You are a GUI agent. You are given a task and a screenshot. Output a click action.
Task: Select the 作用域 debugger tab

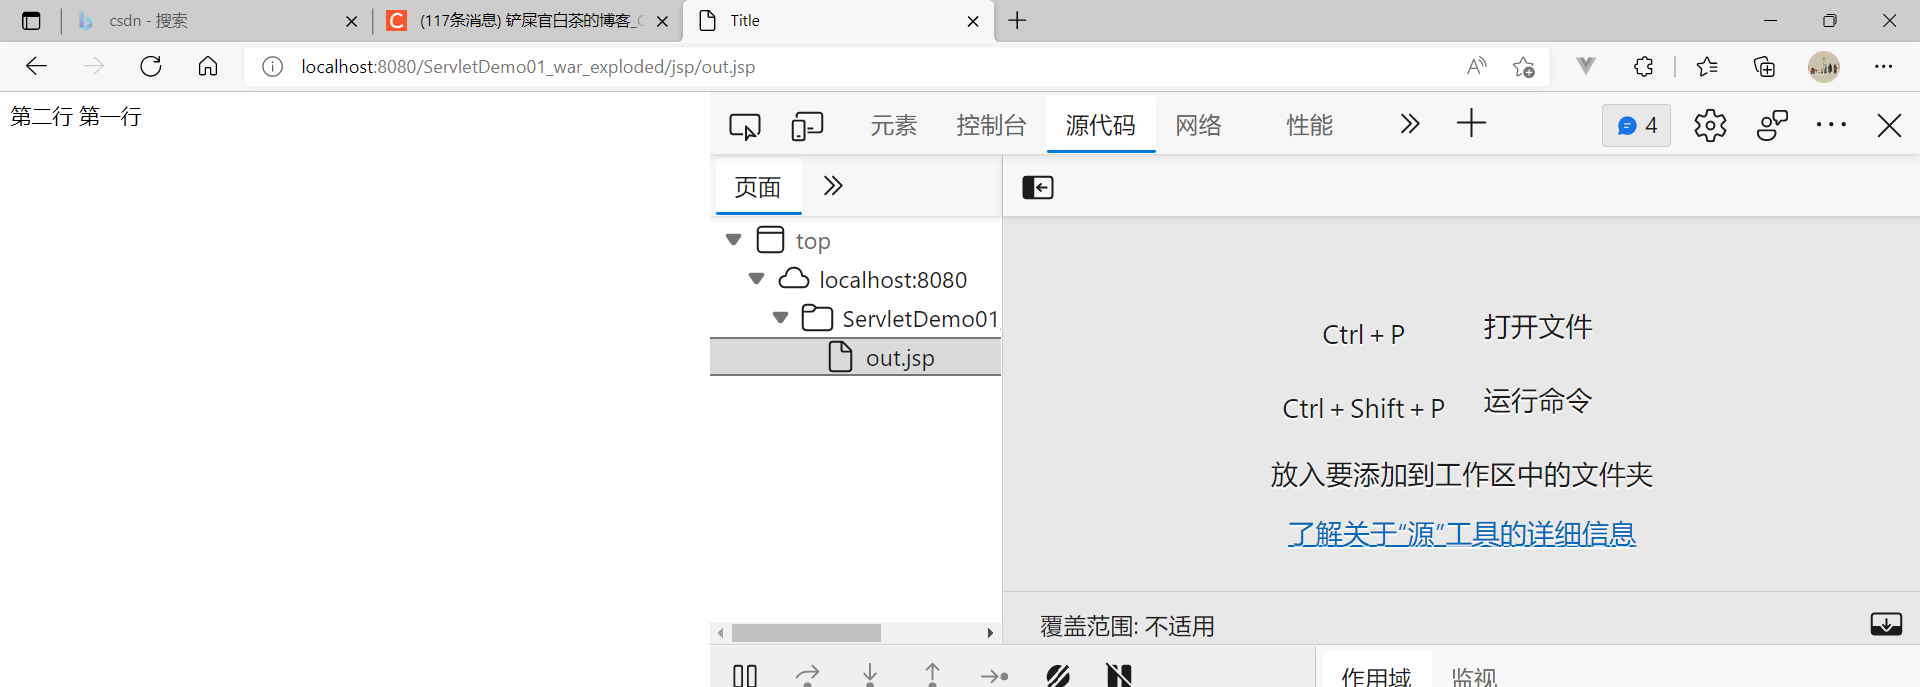coord(1376,676)
